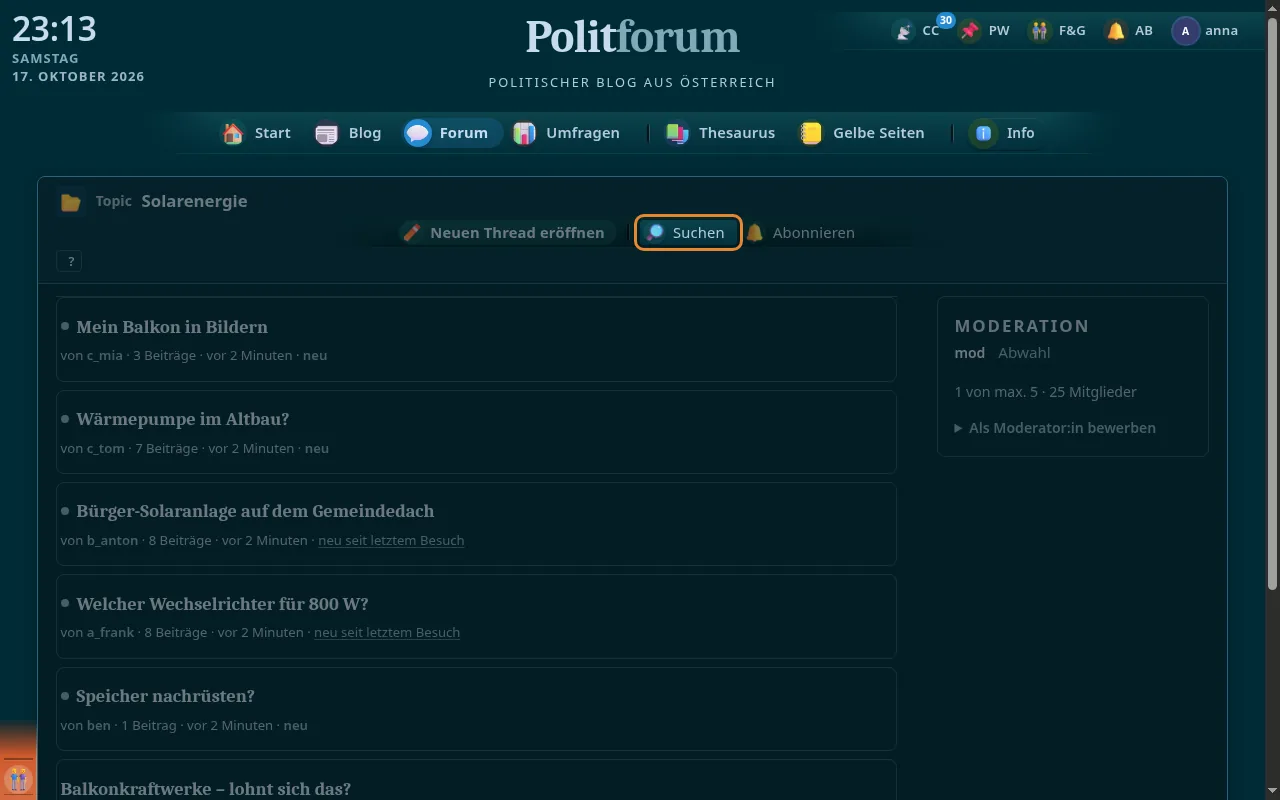
Task: Open the Blog menu label
Action: tap(365, 133)
